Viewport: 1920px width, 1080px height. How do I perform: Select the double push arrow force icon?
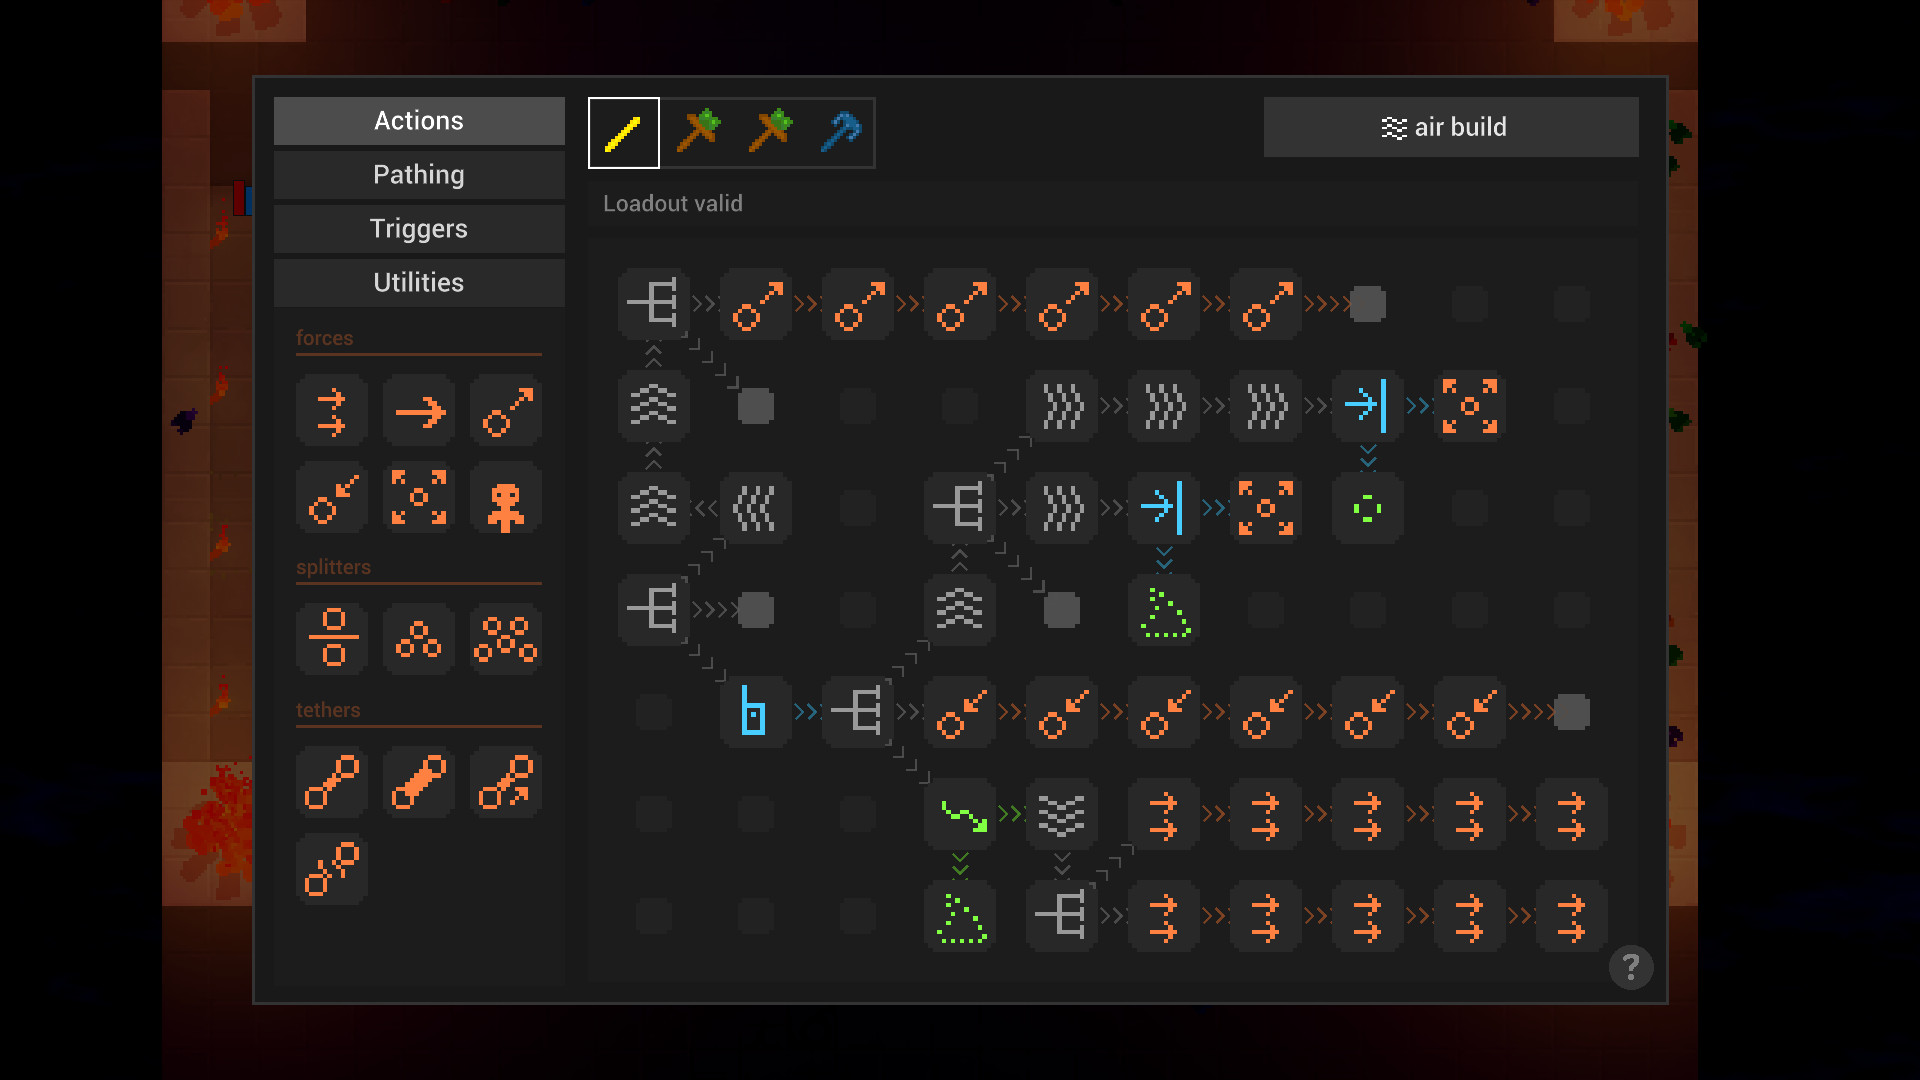[x=331, y=410]
